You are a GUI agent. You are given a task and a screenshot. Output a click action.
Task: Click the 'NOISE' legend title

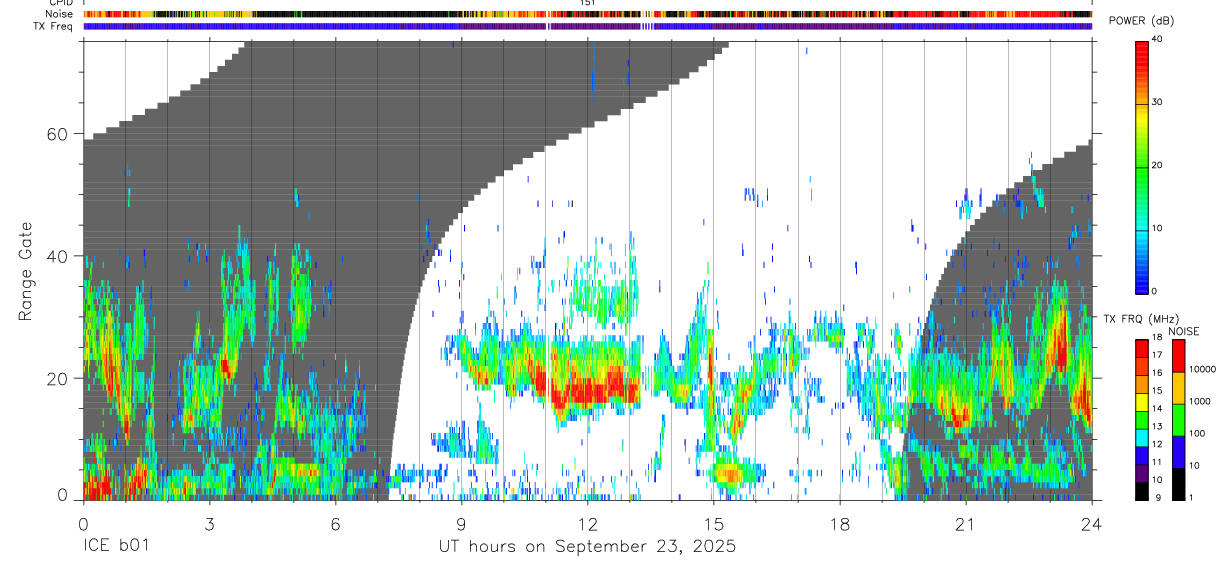[x=1185, y=331]
